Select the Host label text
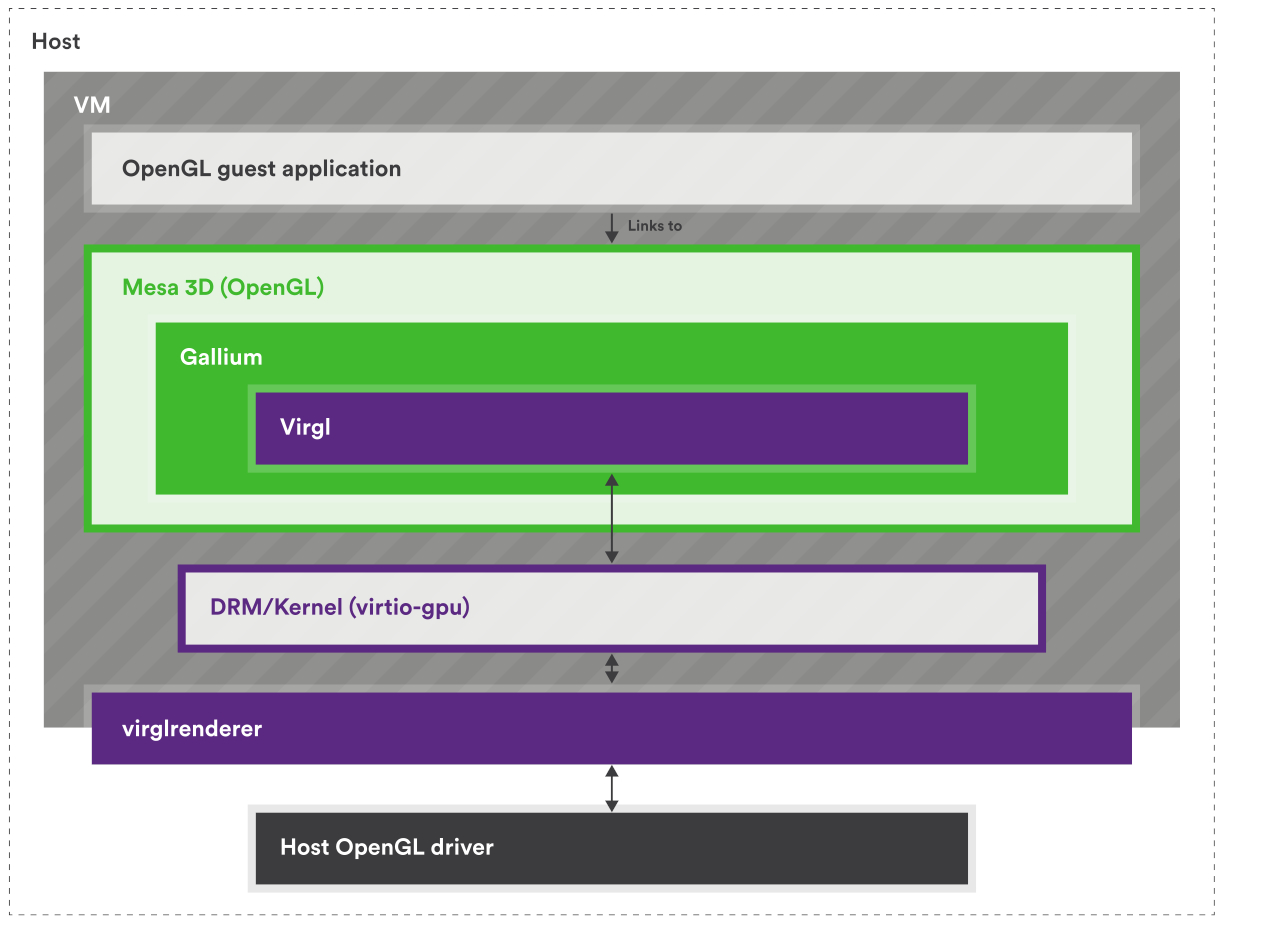The image size is (1265, 948). [56, 42]
